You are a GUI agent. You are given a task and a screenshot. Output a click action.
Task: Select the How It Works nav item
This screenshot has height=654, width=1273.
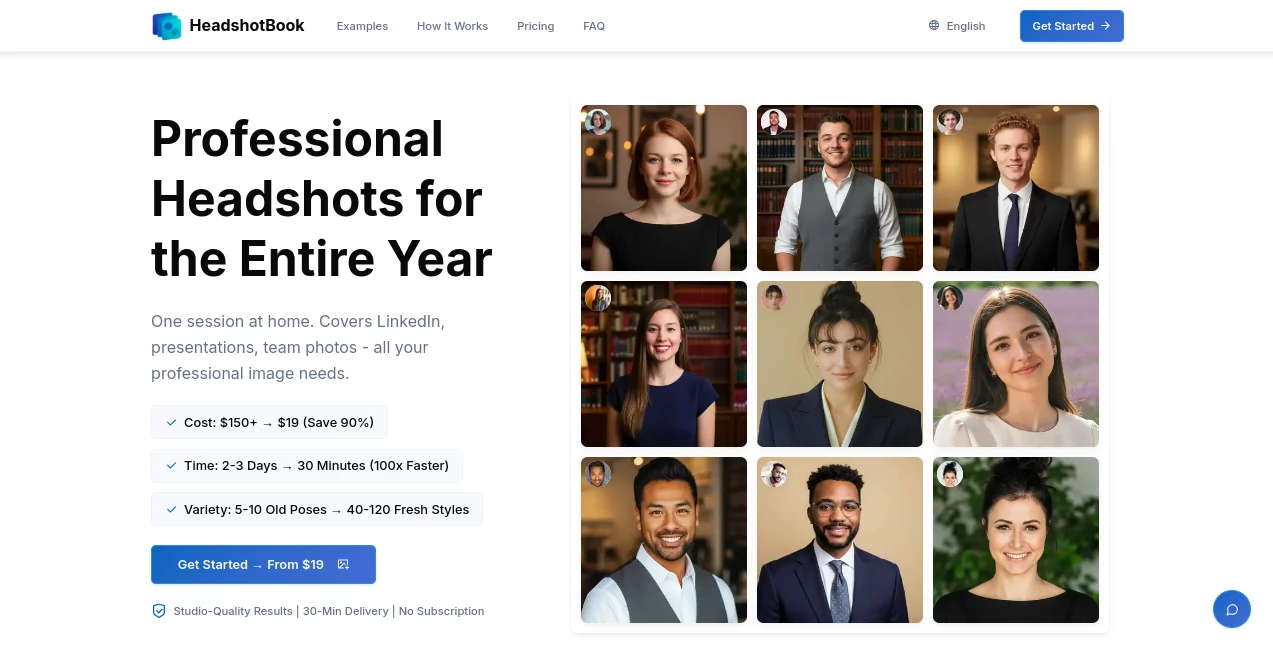[x=452, y=26]
